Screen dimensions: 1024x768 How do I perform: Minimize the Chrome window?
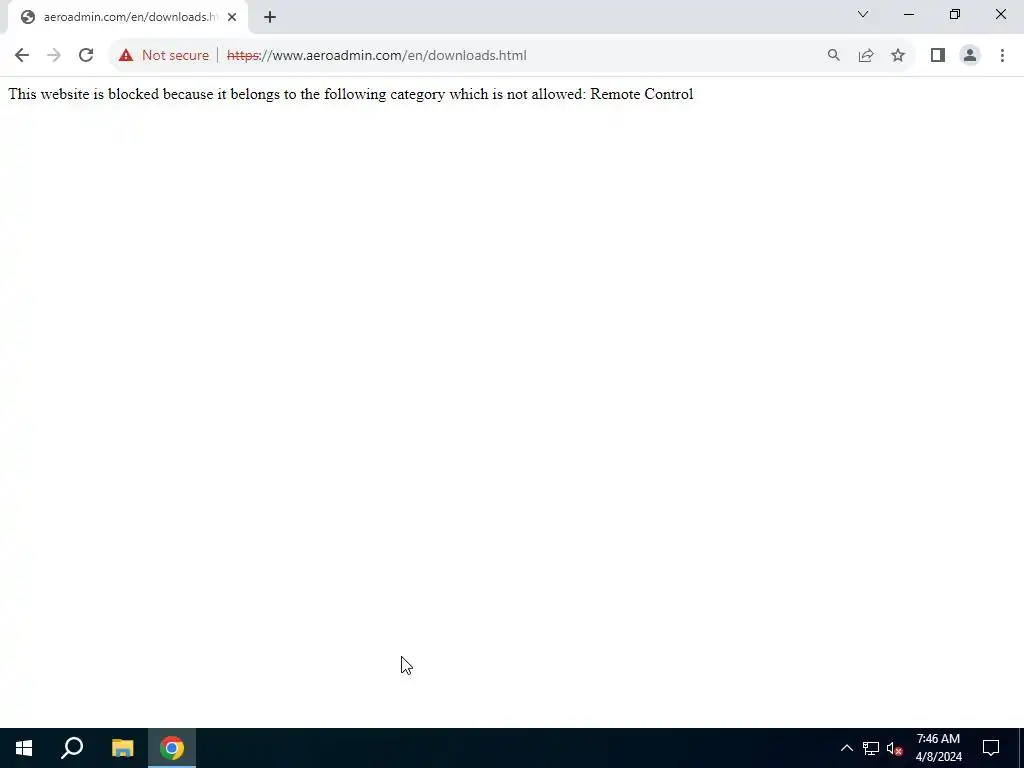[909, 14]
